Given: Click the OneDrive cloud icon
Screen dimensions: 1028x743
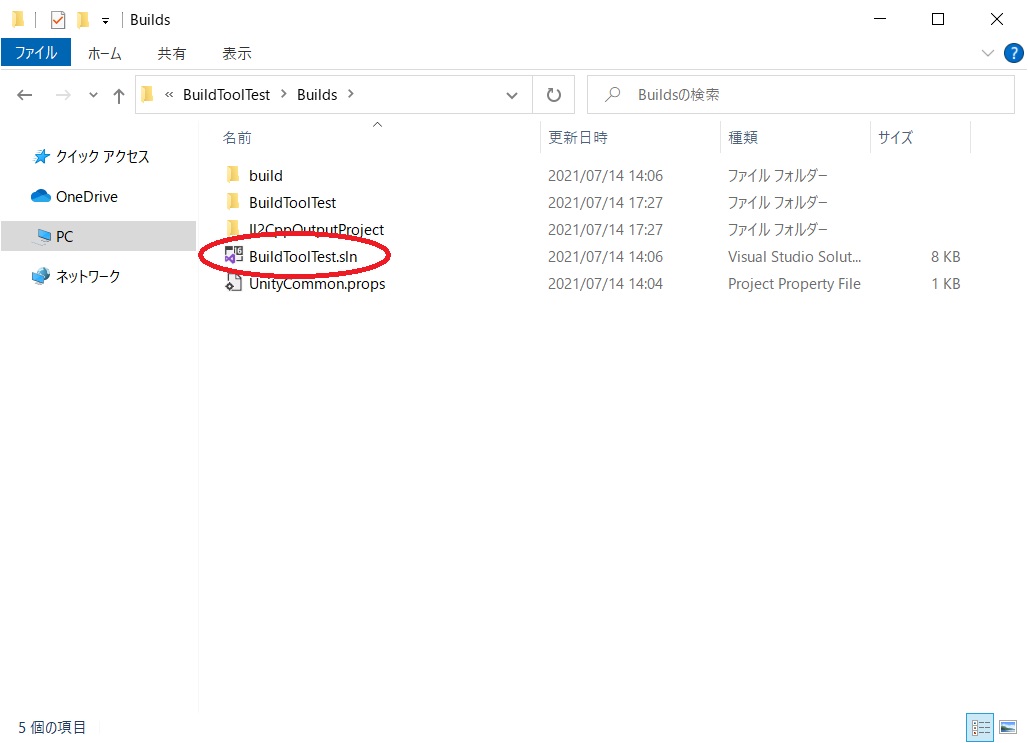Looking at the screenshot, I should [41, 196].
